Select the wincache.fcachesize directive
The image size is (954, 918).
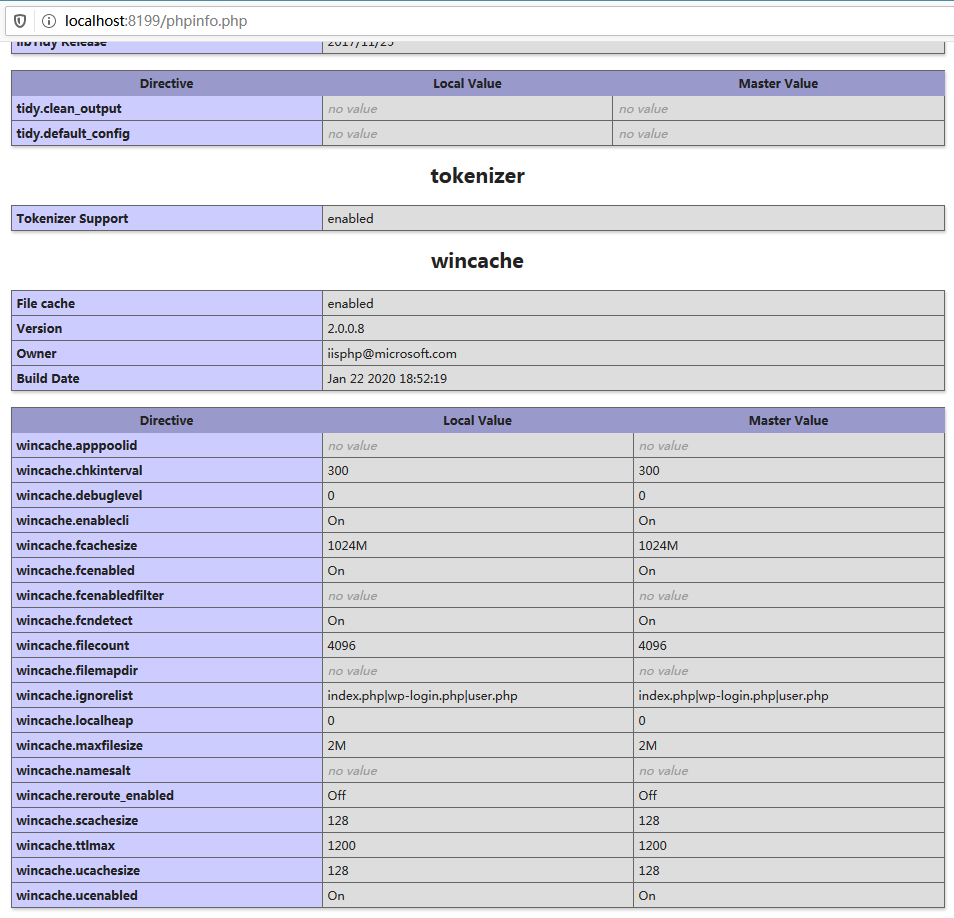point(167,545)
